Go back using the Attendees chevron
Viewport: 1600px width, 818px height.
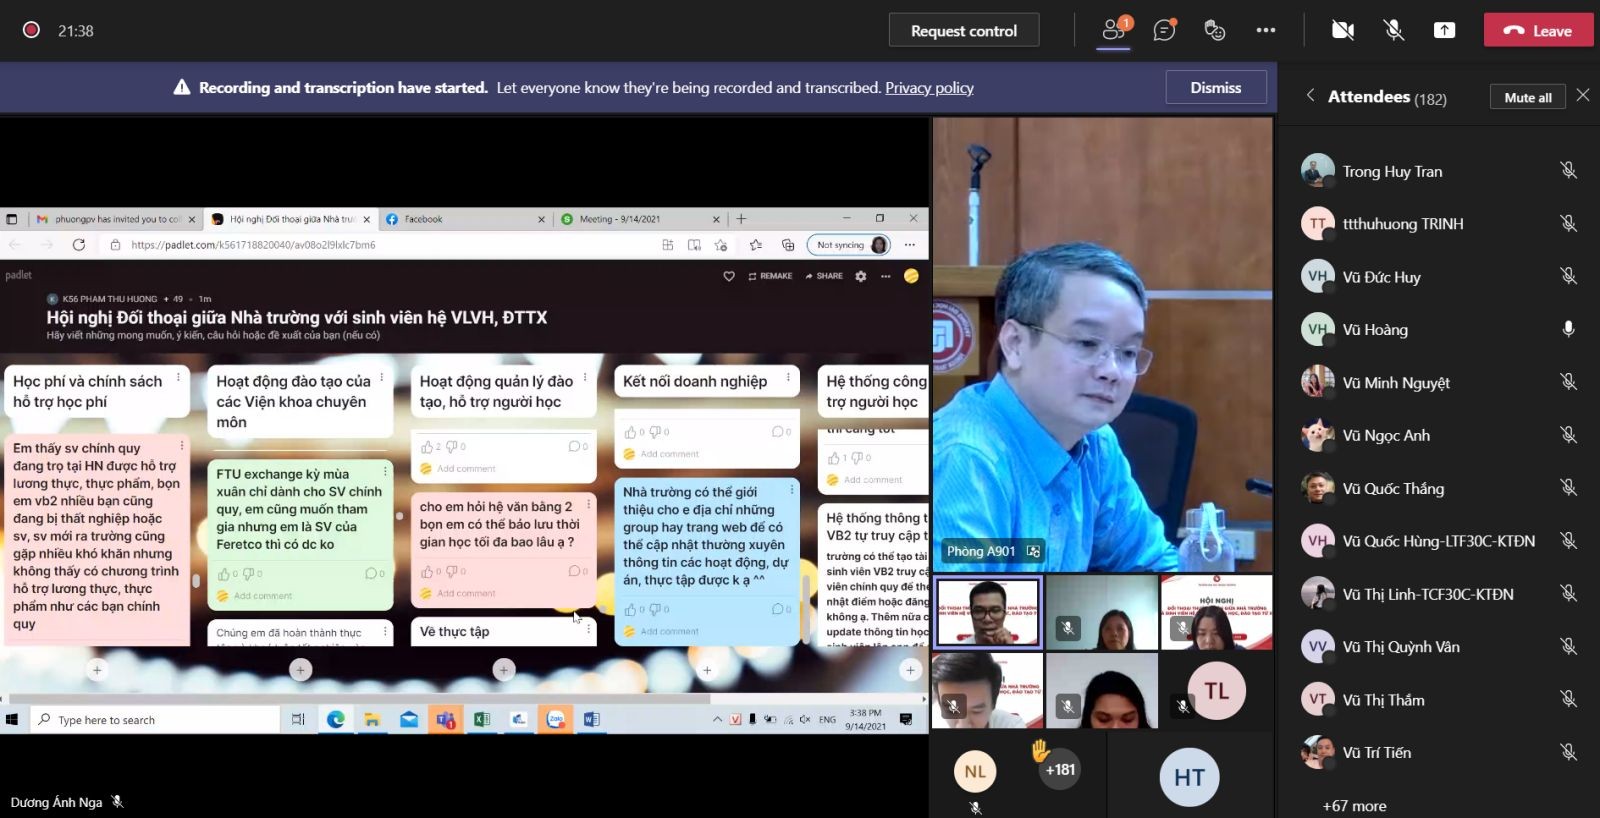tap(1310, 96)
